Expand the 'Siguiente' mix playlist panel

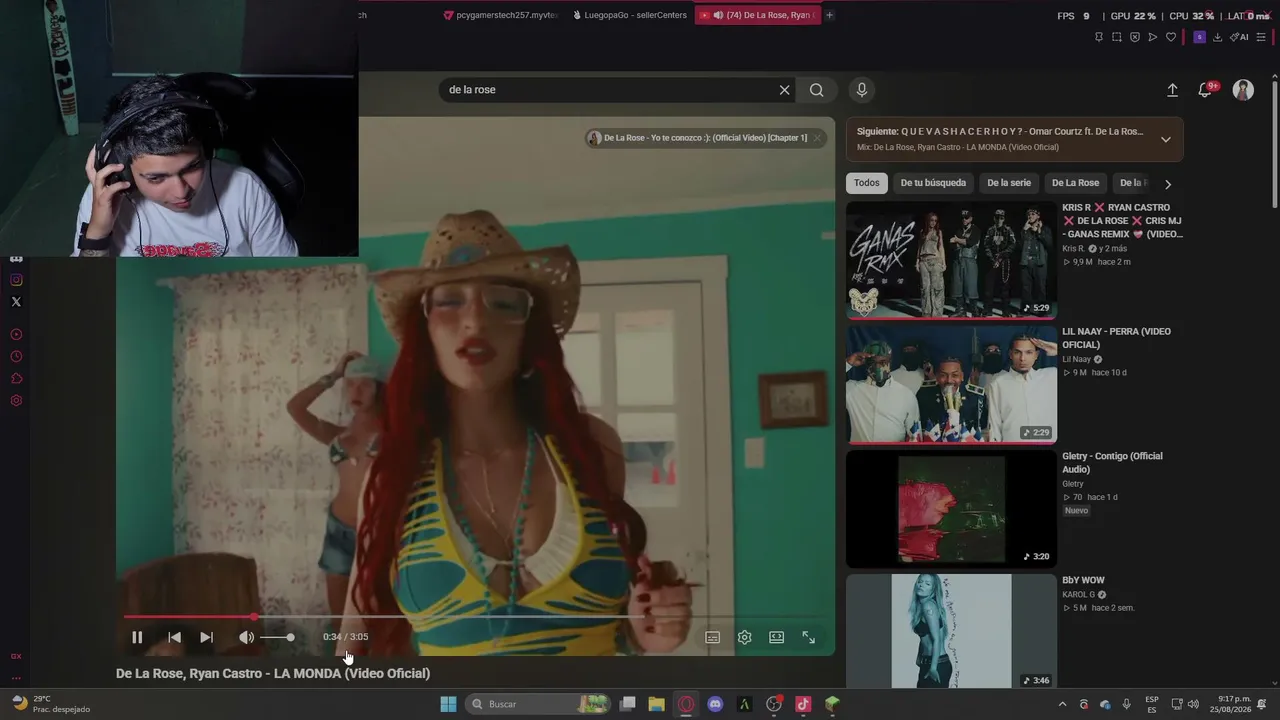[x=1165, y=139]
